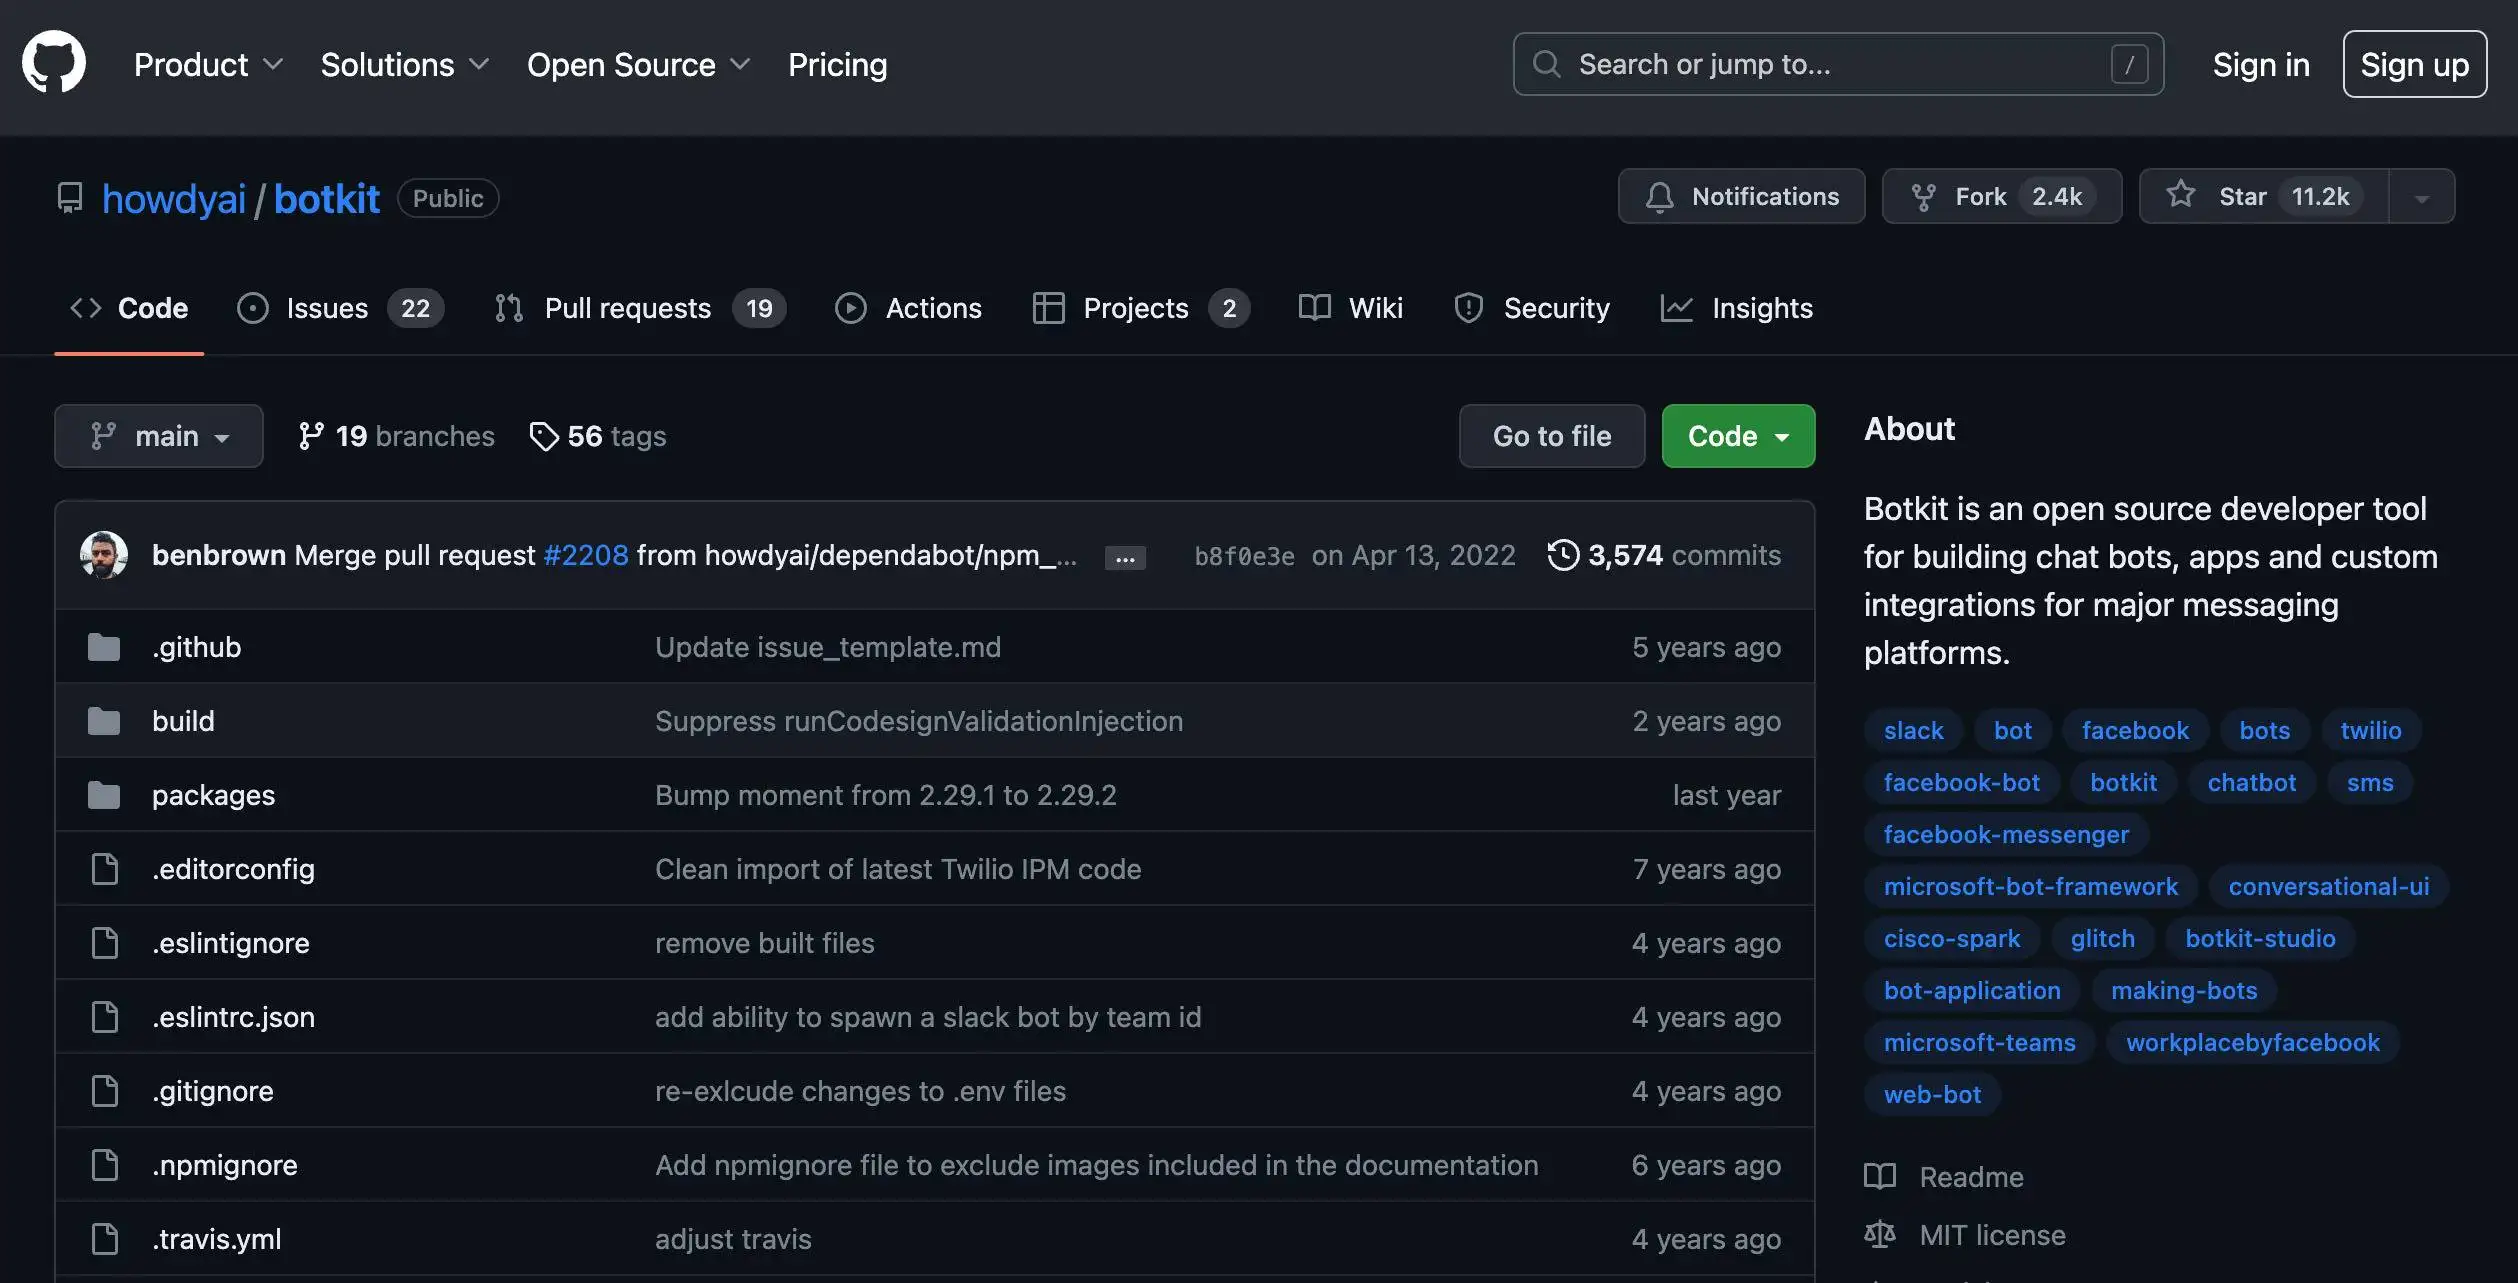Expand the Product menu

209,64
